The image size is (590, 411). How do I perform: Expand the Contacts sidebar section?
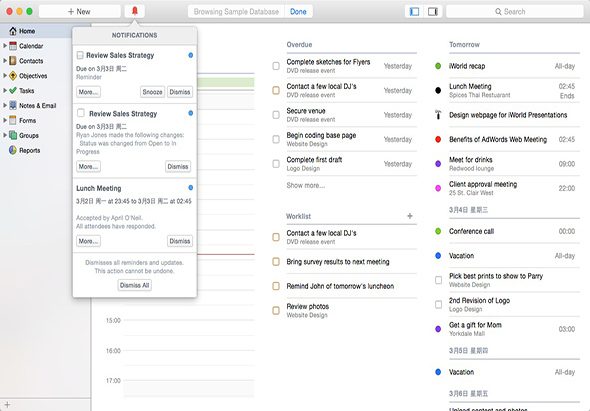point(5,61)
